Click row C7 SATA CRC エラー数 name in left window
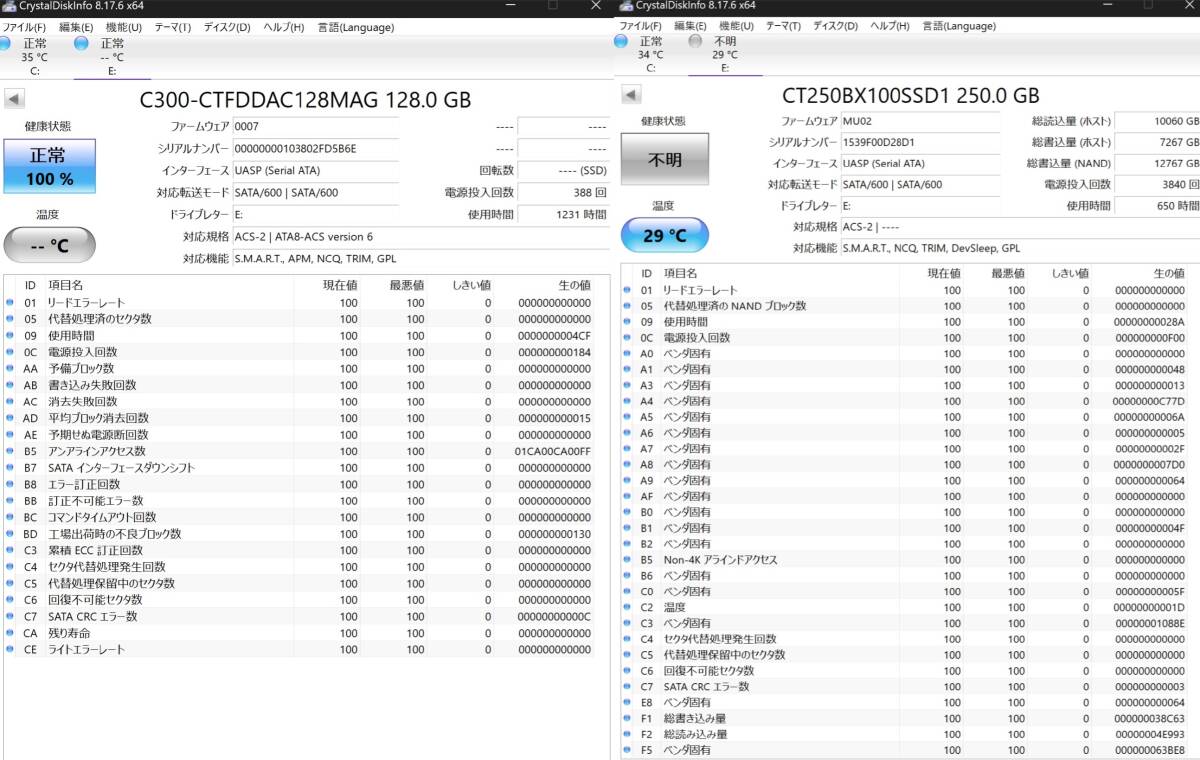The width and height of the screenshot is (1200, 760). click(93, 616)
